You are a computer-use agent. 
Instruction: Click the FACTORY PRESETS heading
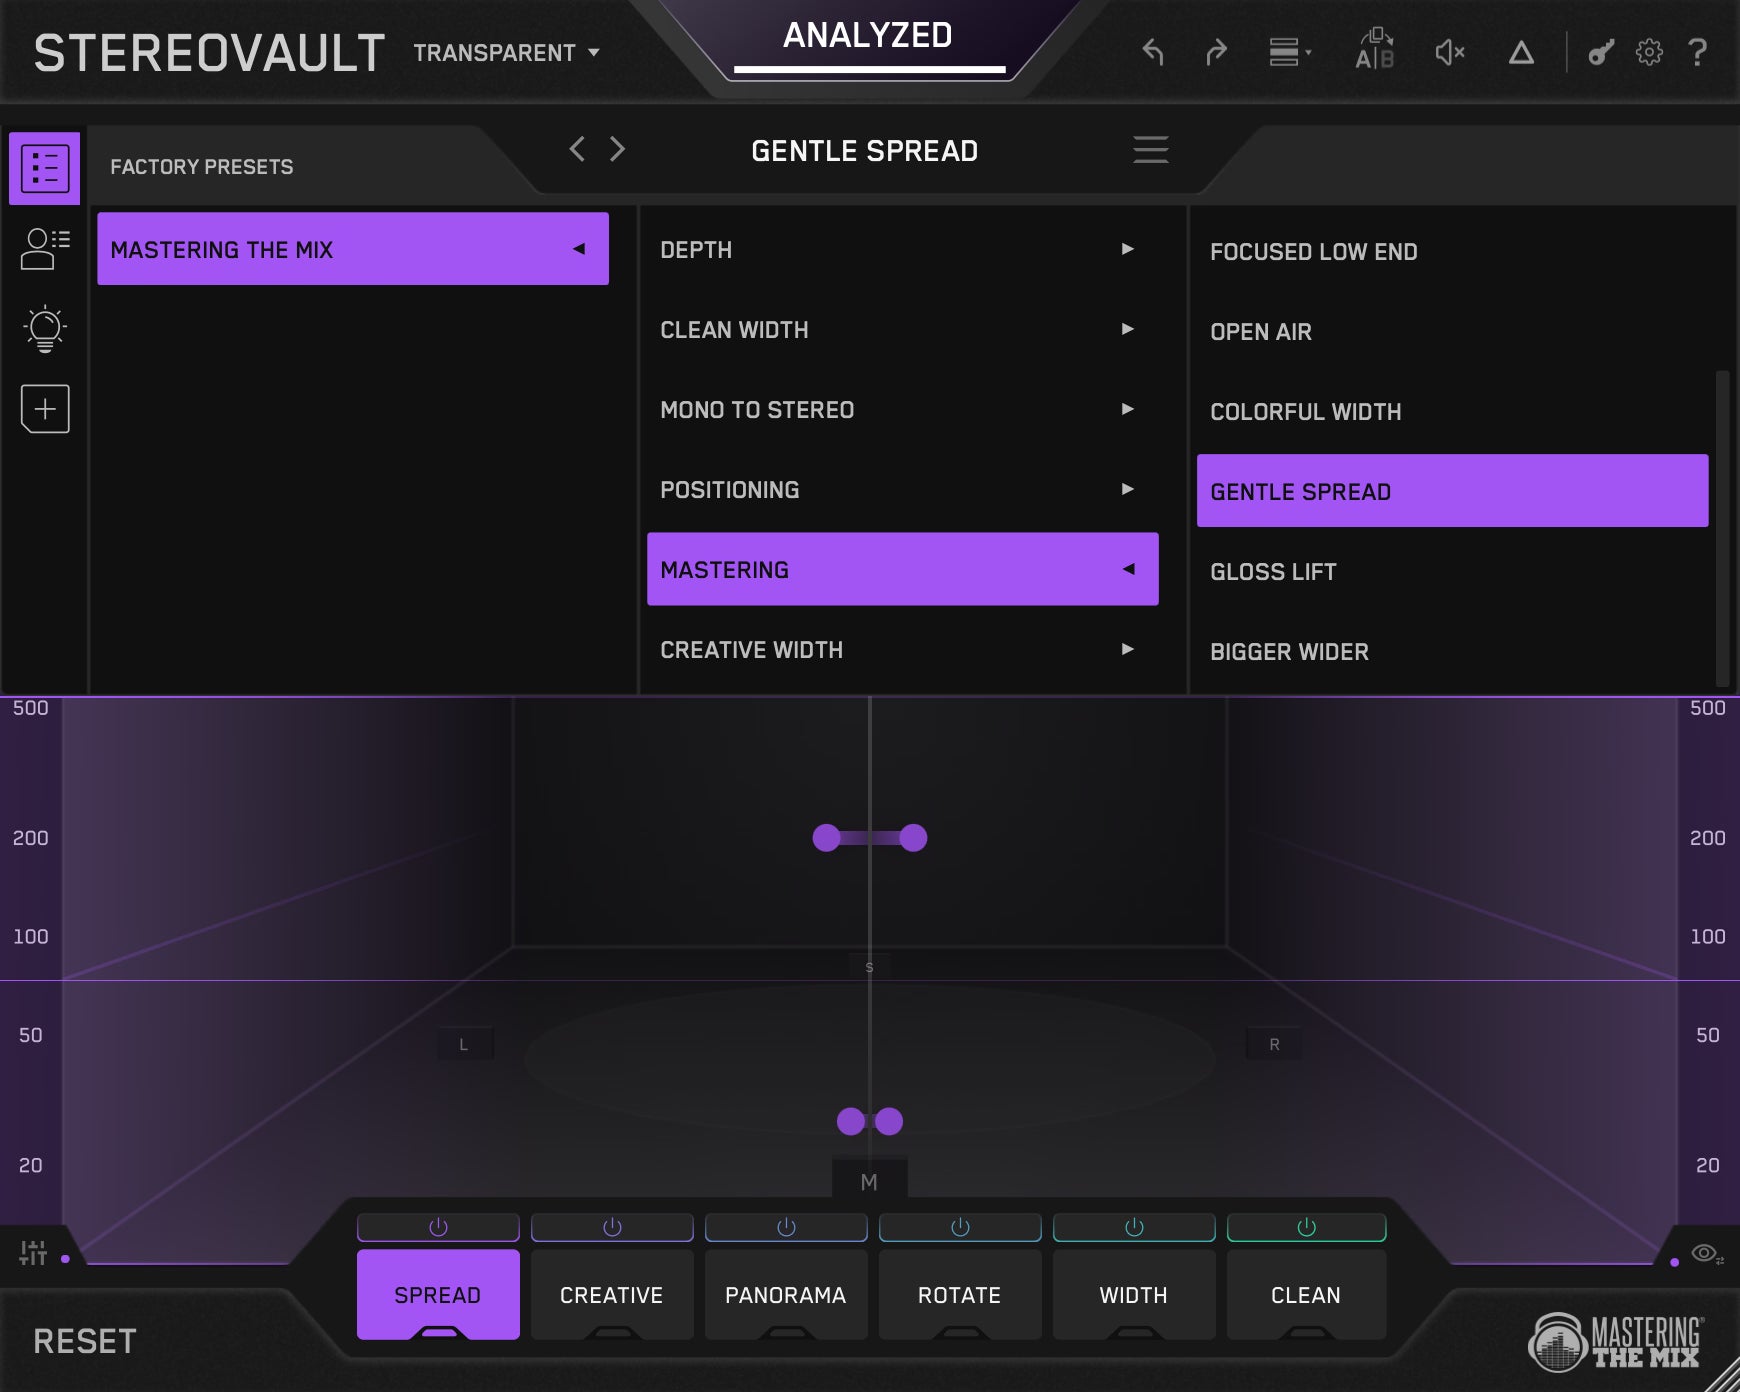click(202, 167)
